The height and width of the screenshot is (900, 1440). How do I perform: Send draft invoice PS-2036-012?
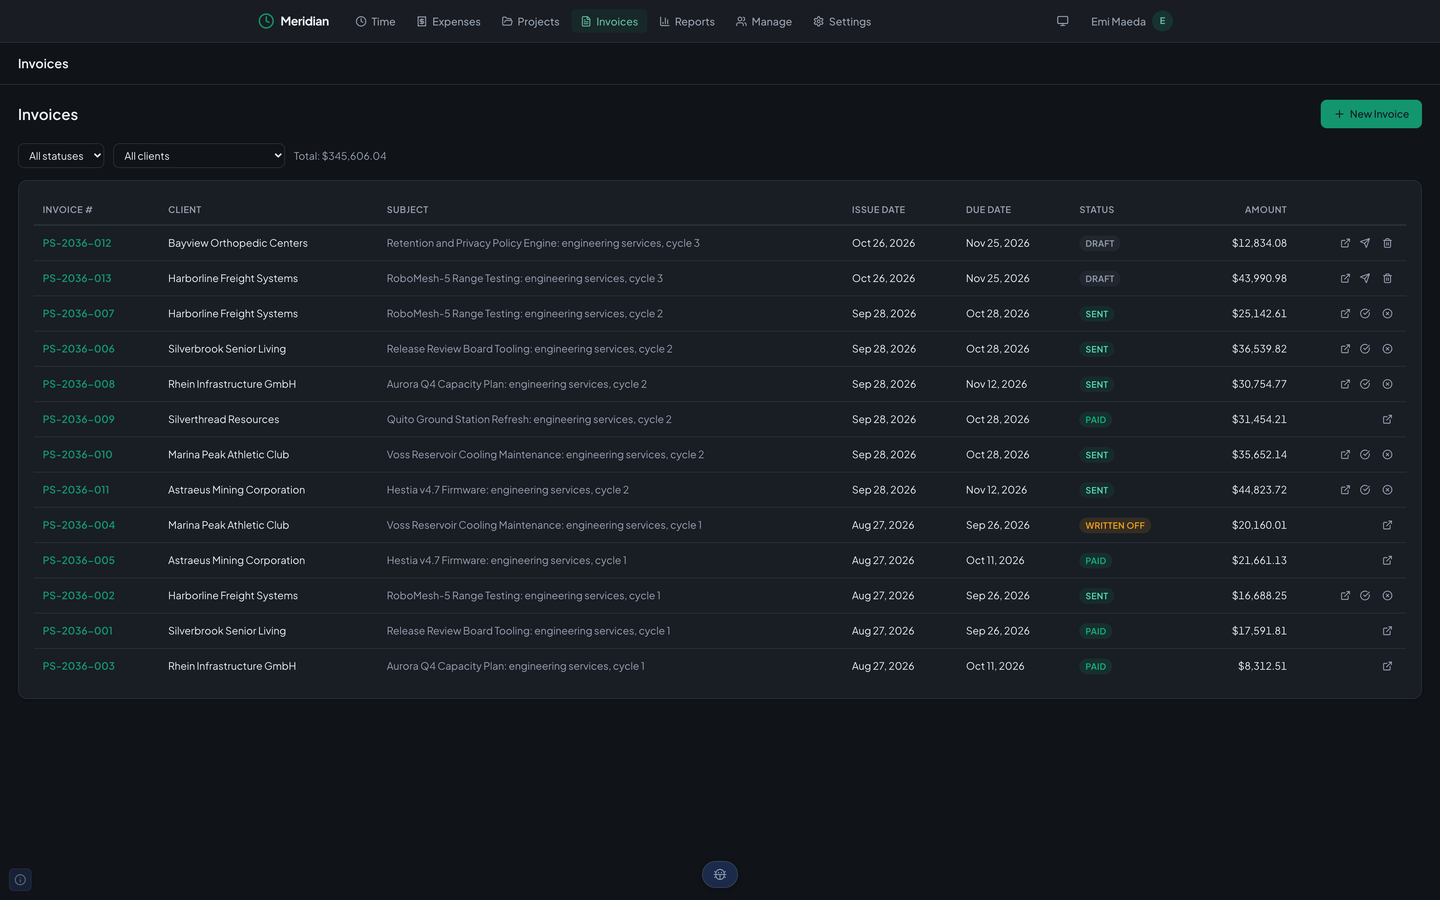coord(1365,243)
